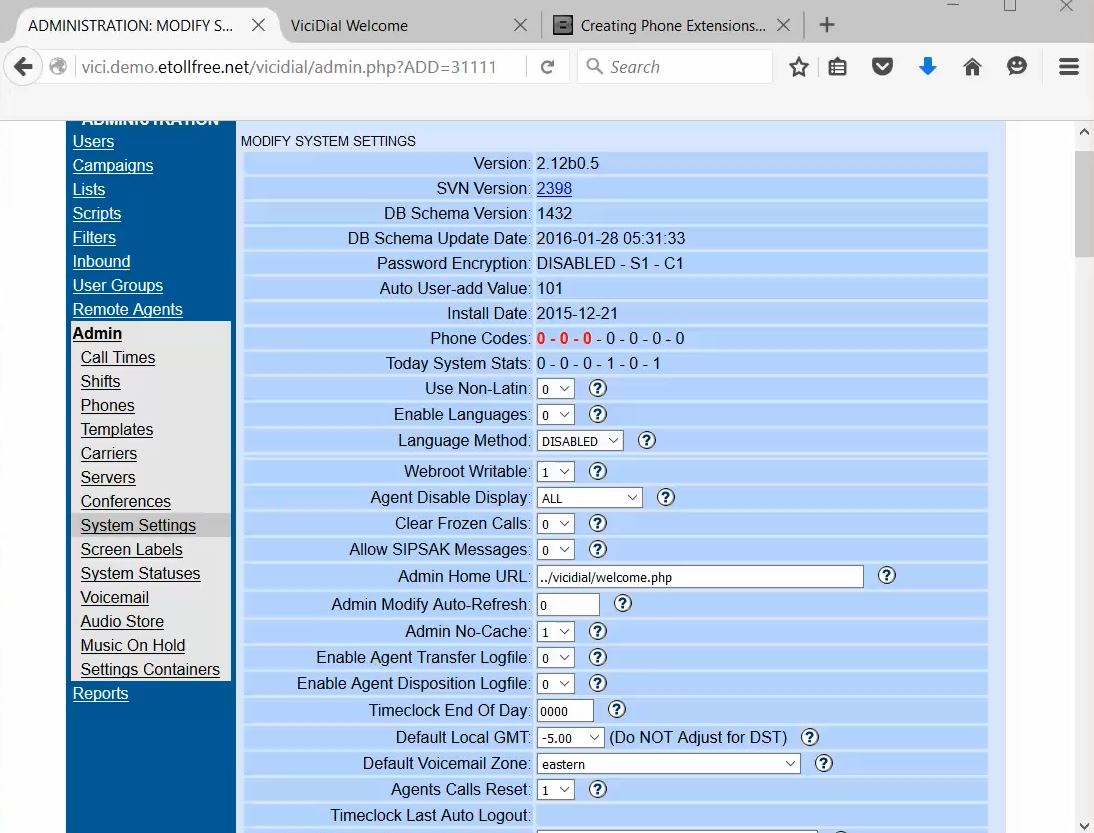
Task: Open help for Default Voicemail Zone
Action: tap(824, 763)
